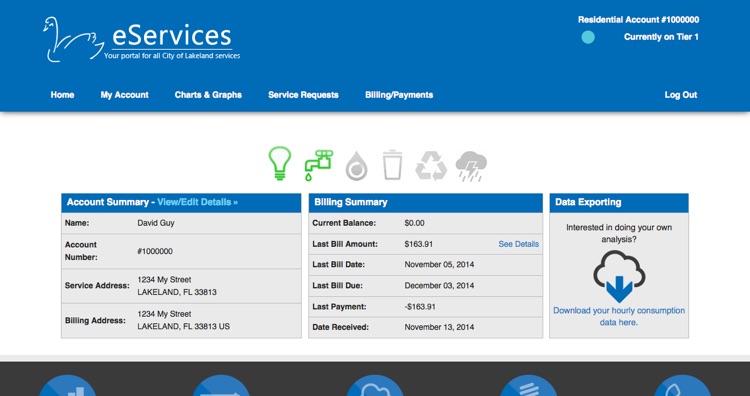Click the Last Bill Date November 05, 2014
The image size is (750, 396).
click(x=440, y=264)
